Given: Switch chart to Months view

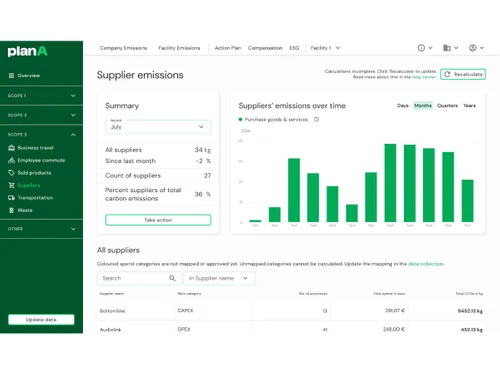Looking at the screenshot, I should click(x=423, y=106).
